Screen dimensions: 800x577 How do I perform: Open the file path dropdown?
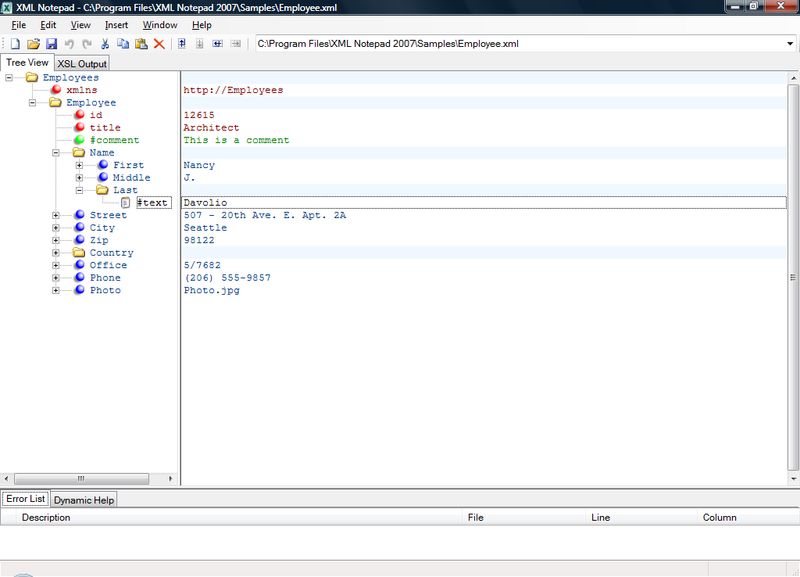(x=789, y=43)
